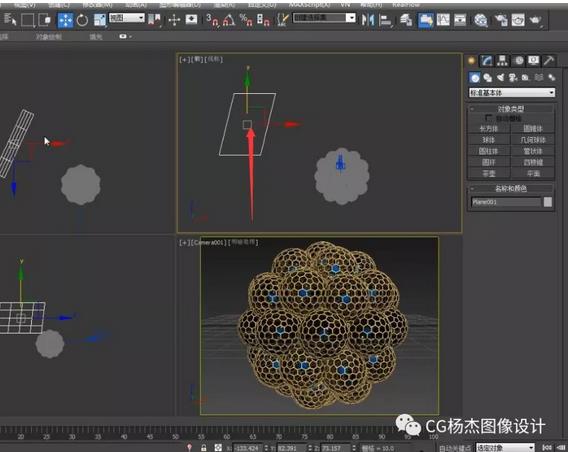
Task: Select the Cameras category icon
Action: 513,77
